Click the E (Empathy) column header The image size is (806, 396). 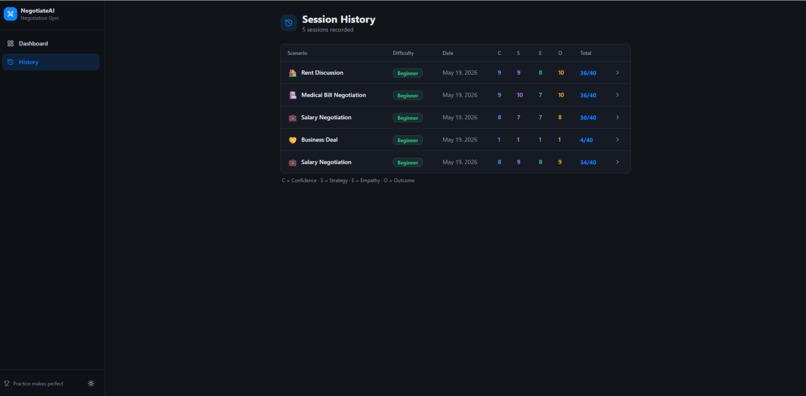click(540, 53)
